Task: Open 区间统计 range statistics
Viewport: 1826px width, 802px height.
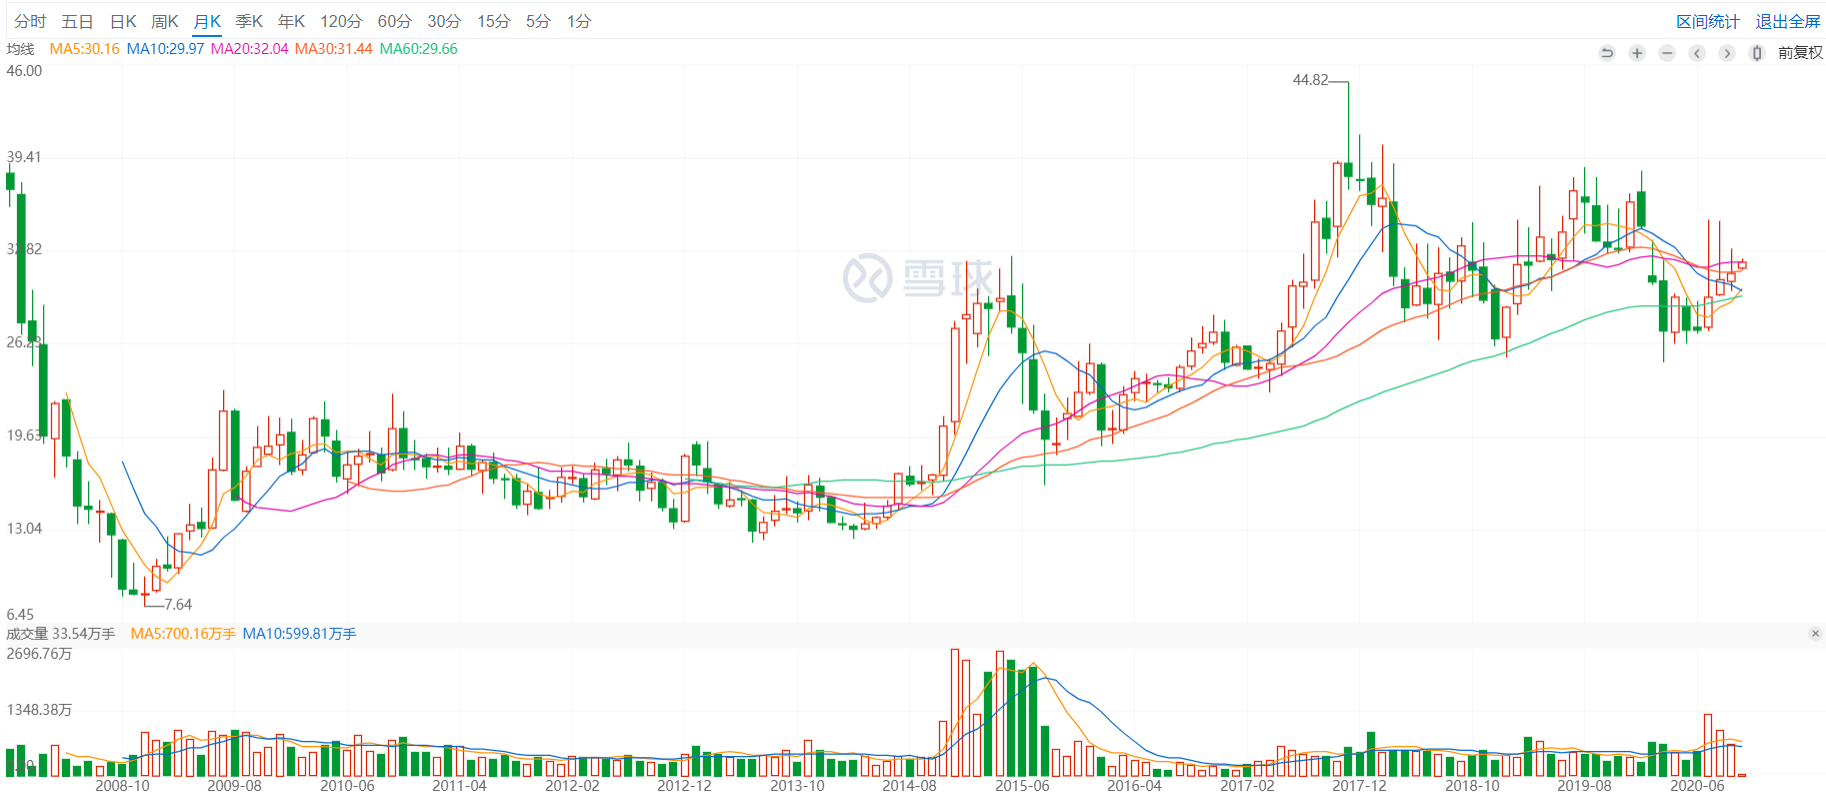Action: coord(1708,21)
